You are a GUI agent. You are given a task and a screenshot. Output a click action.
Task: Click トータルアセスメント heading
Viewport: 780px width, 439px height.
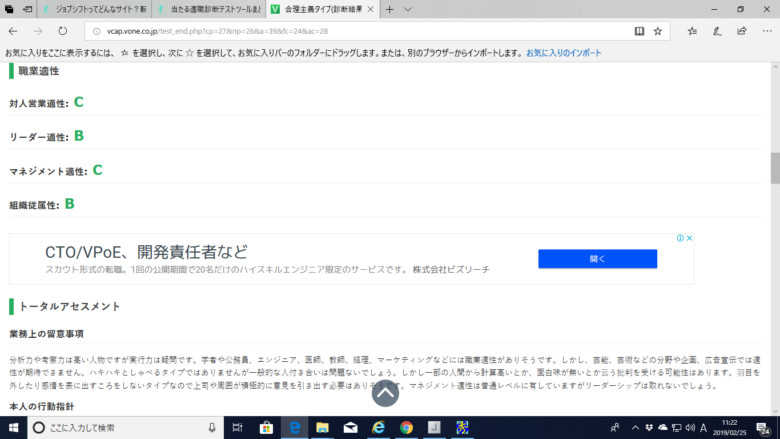point(69,306)
